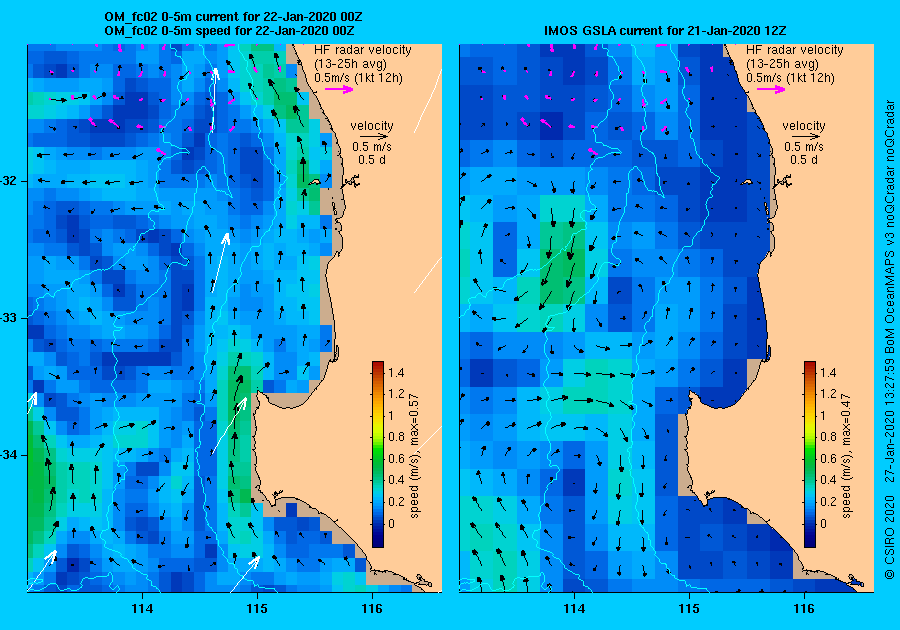Click '0.5m/s (1kt 12h)' text in right map
The width and height of the screenshot is (900, 630).
[x=790, y=77]
